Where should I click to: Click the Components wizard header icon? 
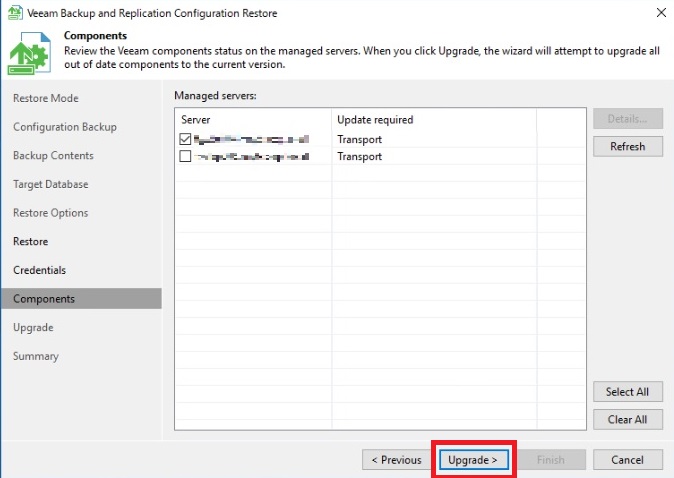29,53
